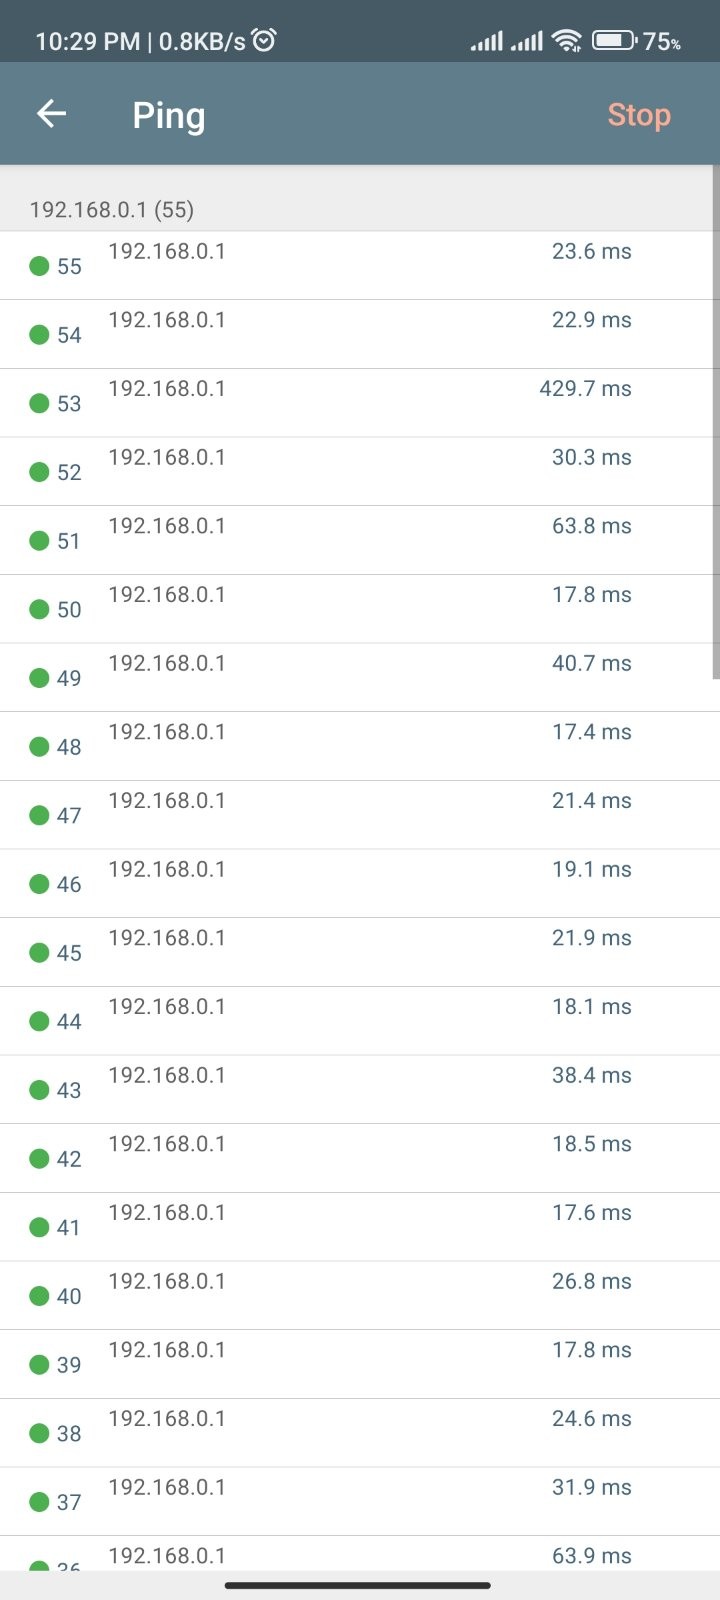Select ping entry with 63.8 ms
The image size is (720, 1600).
pyautogui.click(x=360, y=540)
